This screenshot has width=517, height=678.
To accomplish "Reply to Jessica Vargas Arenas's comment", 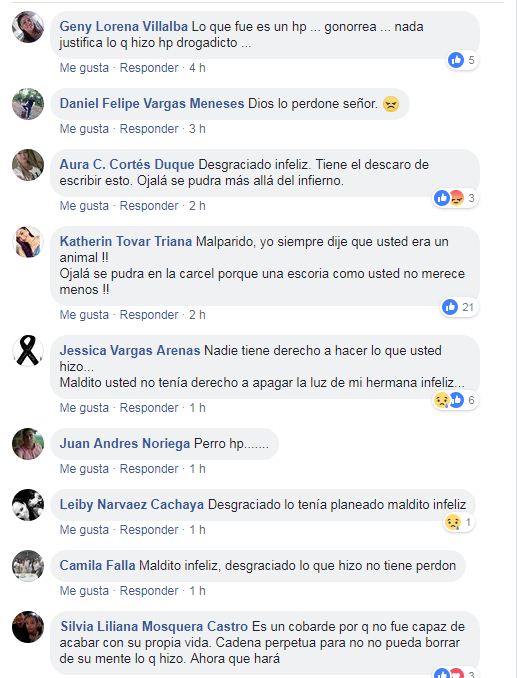I will (x=149, y=408).
